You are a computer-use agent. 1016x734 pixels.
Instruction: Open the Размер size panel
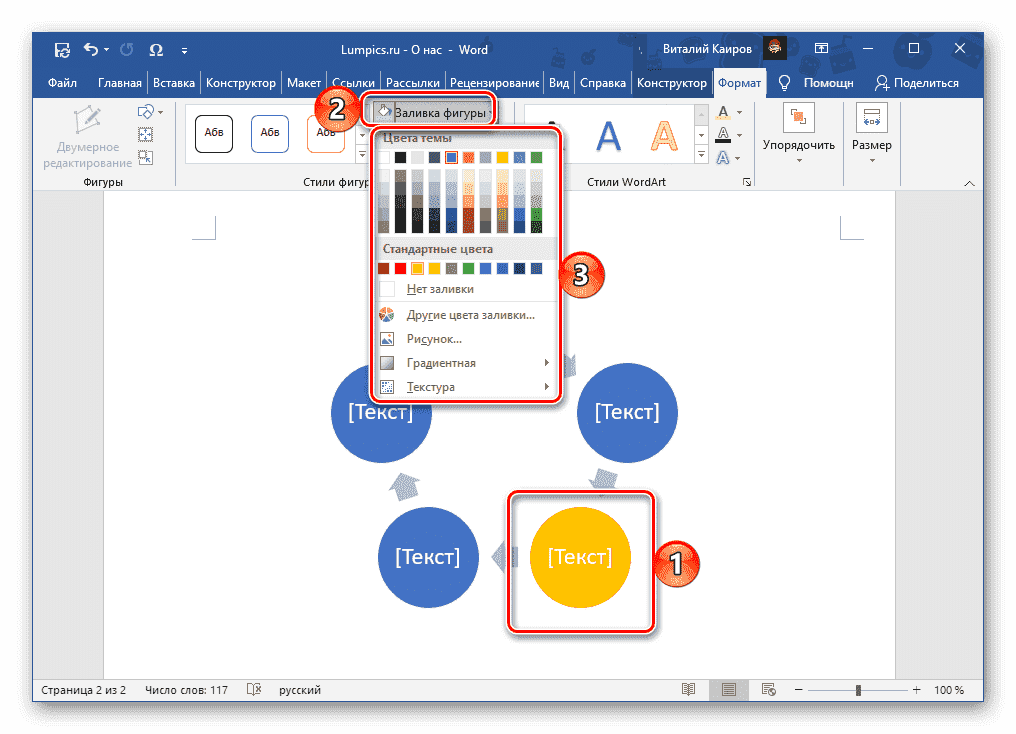[871, 131]
